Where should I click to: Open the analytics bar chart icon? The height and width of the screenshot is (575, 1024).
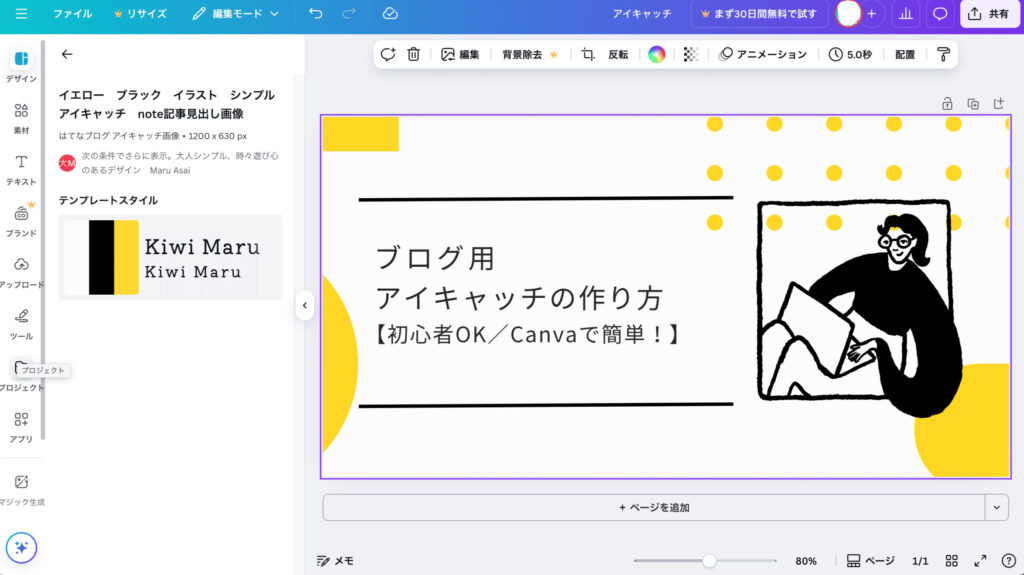(x=906, y=13)
